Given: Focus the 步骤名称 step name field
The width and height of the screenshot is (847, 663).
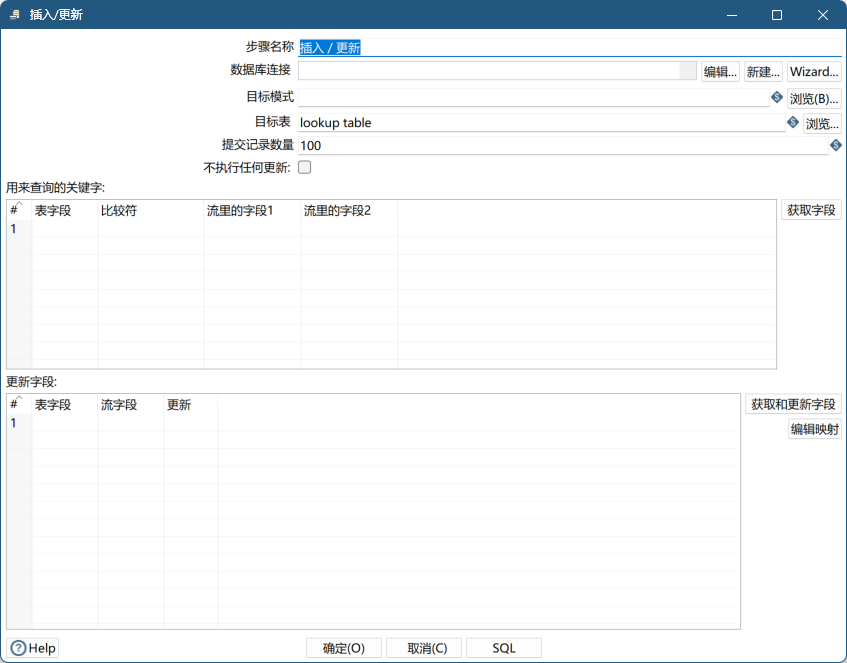Looking at the screenshot, I should tap(570, 47).
